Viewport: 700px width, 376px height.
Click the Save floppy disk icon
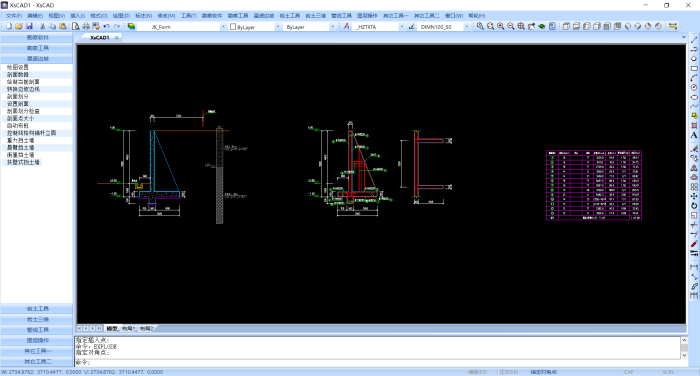coord(29,27)
